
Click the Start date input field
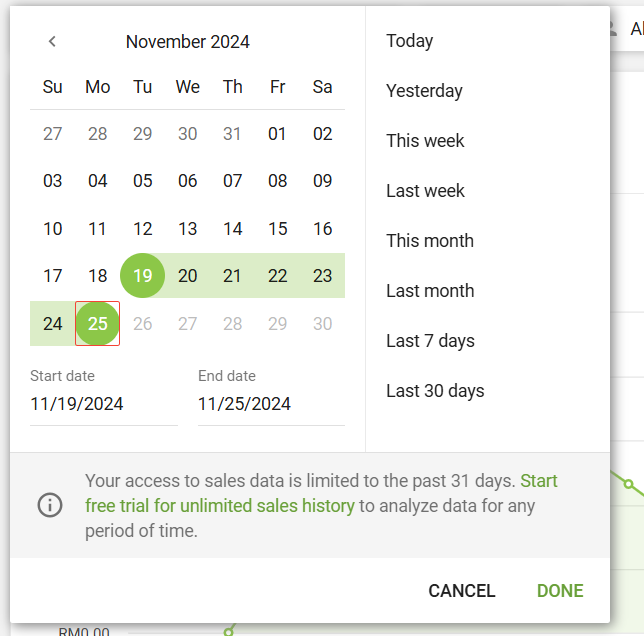104,404
